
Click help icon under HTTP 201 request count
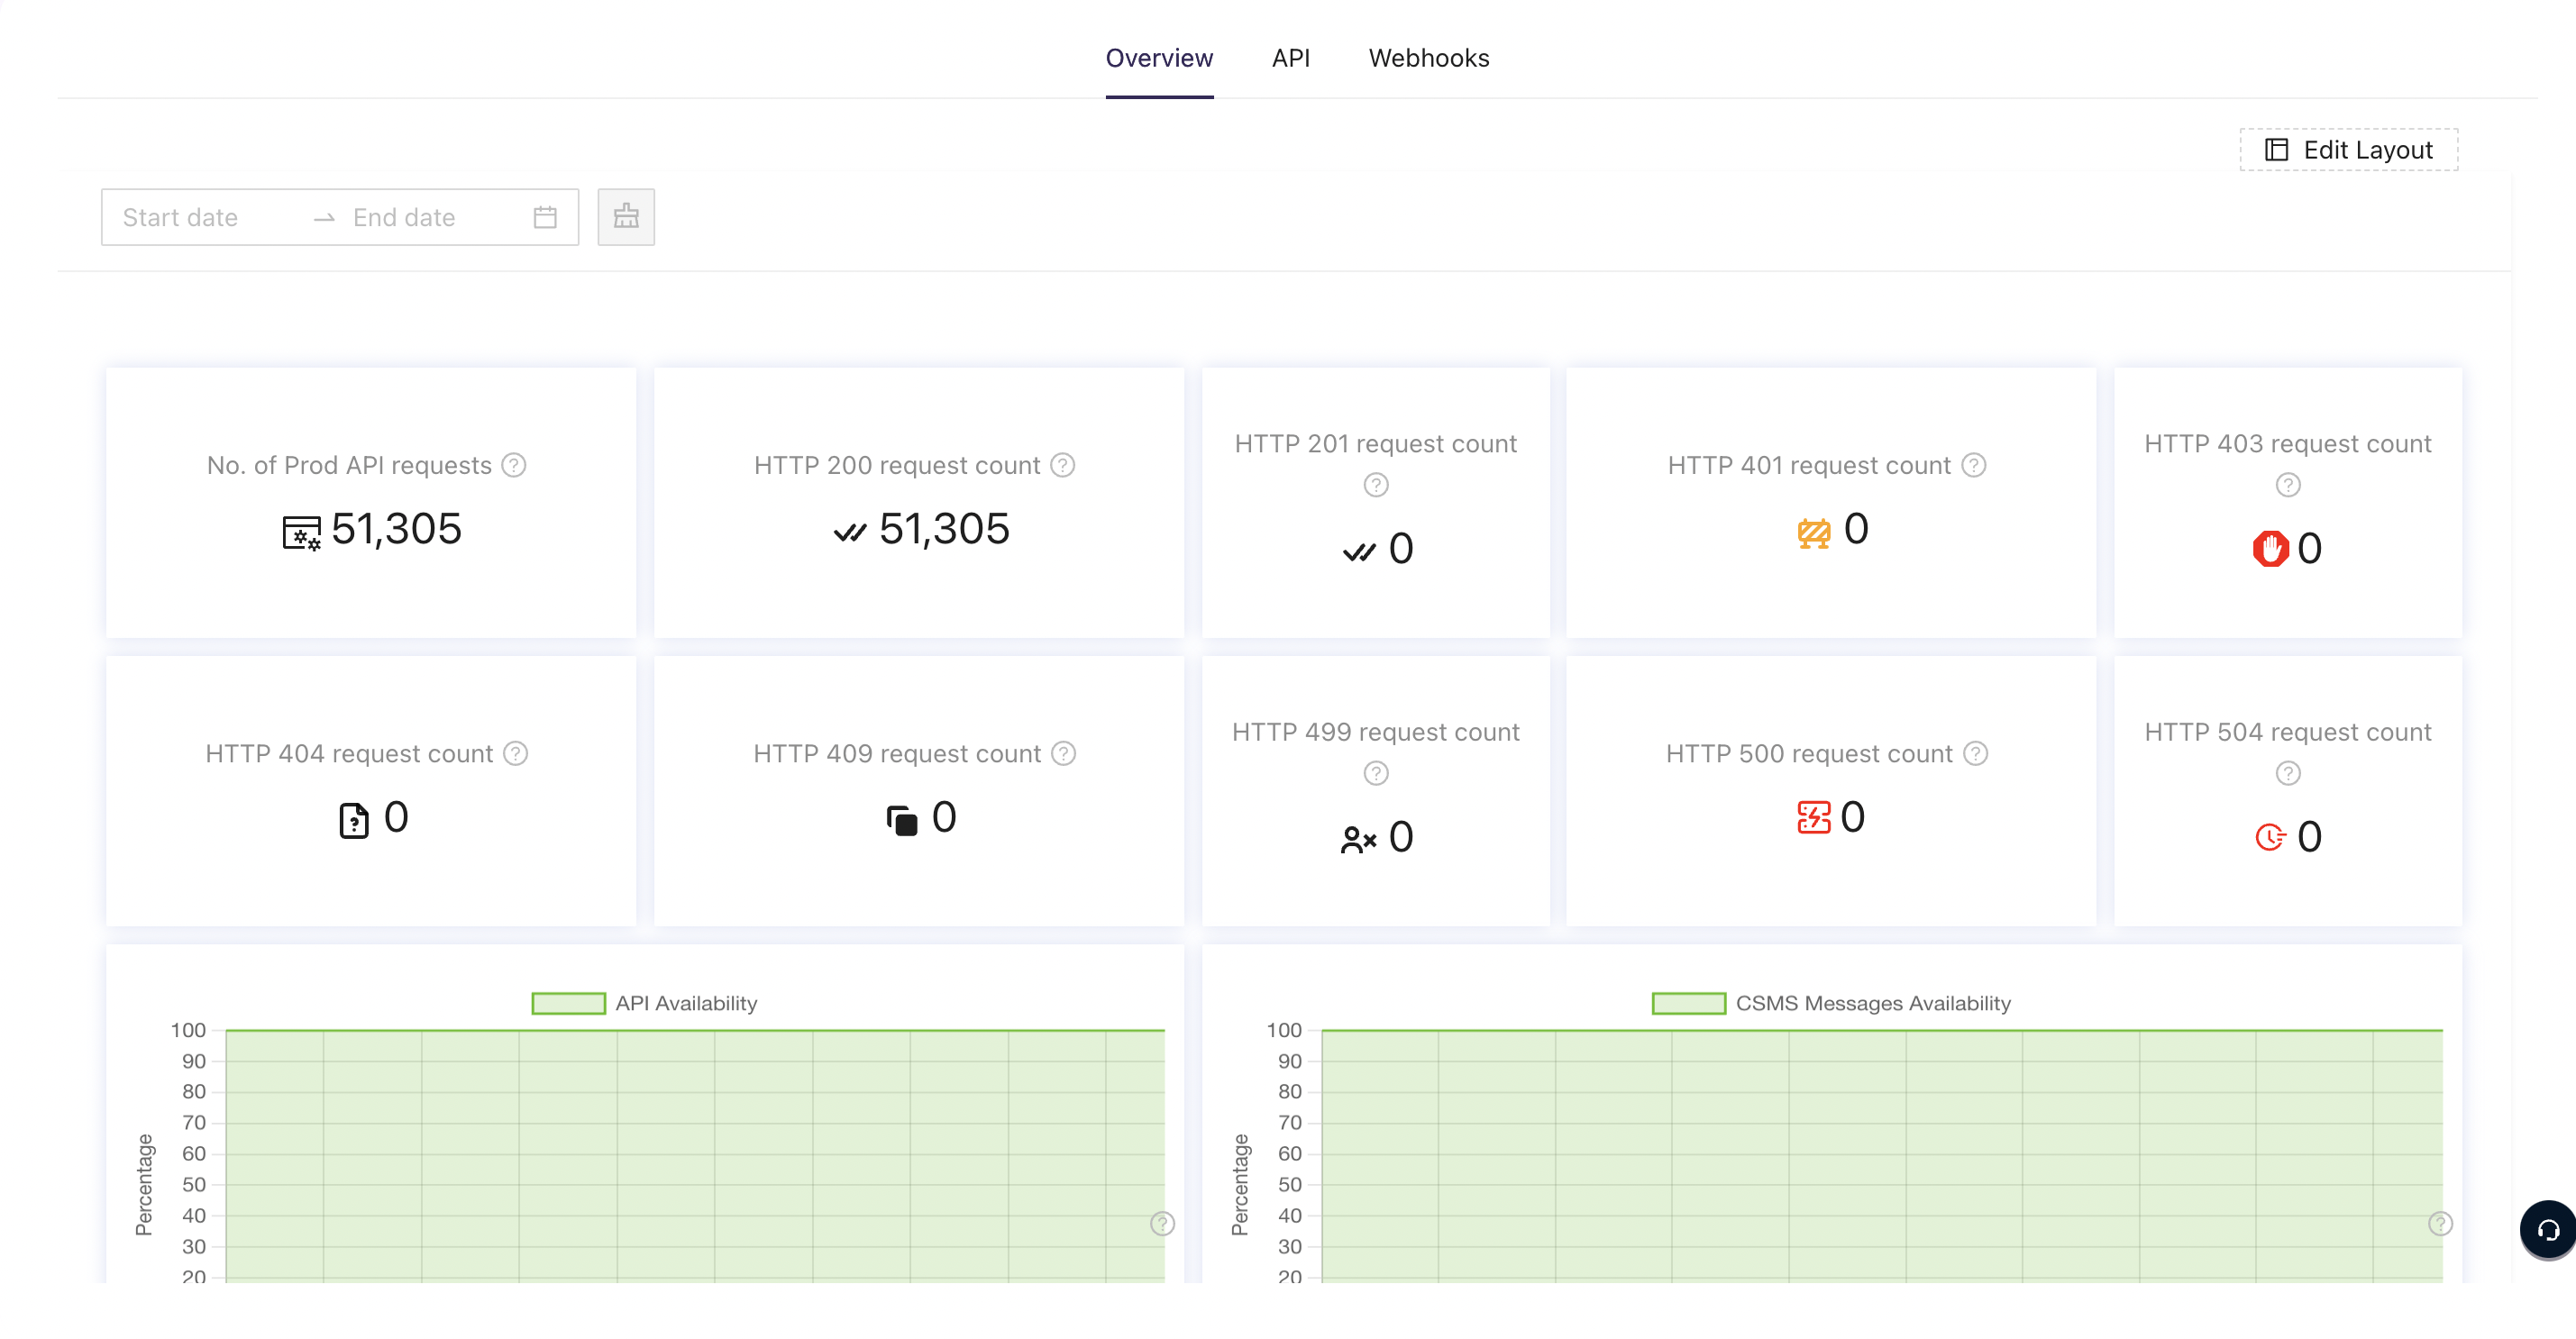tap(1375, 485)
